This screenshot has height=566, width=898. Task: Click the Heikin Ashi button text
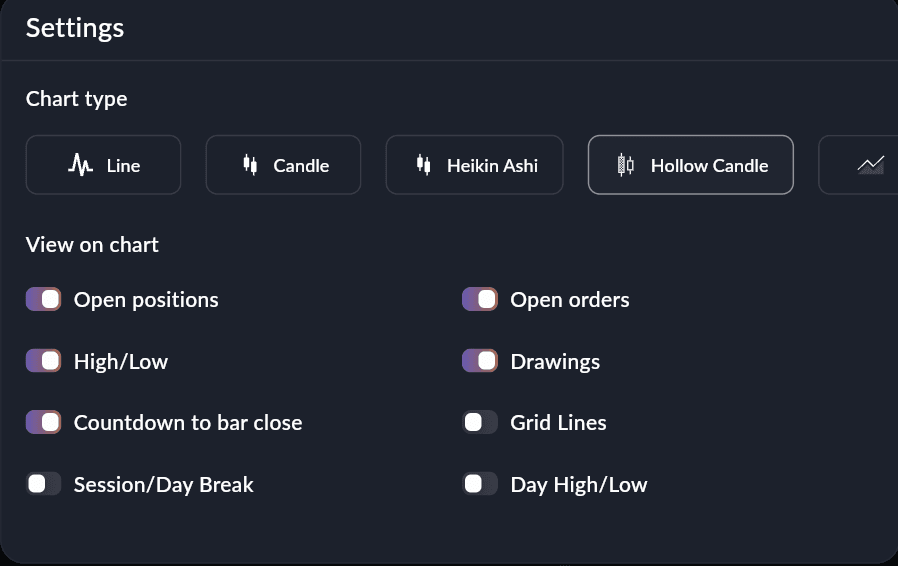click(x=492, y=166)
